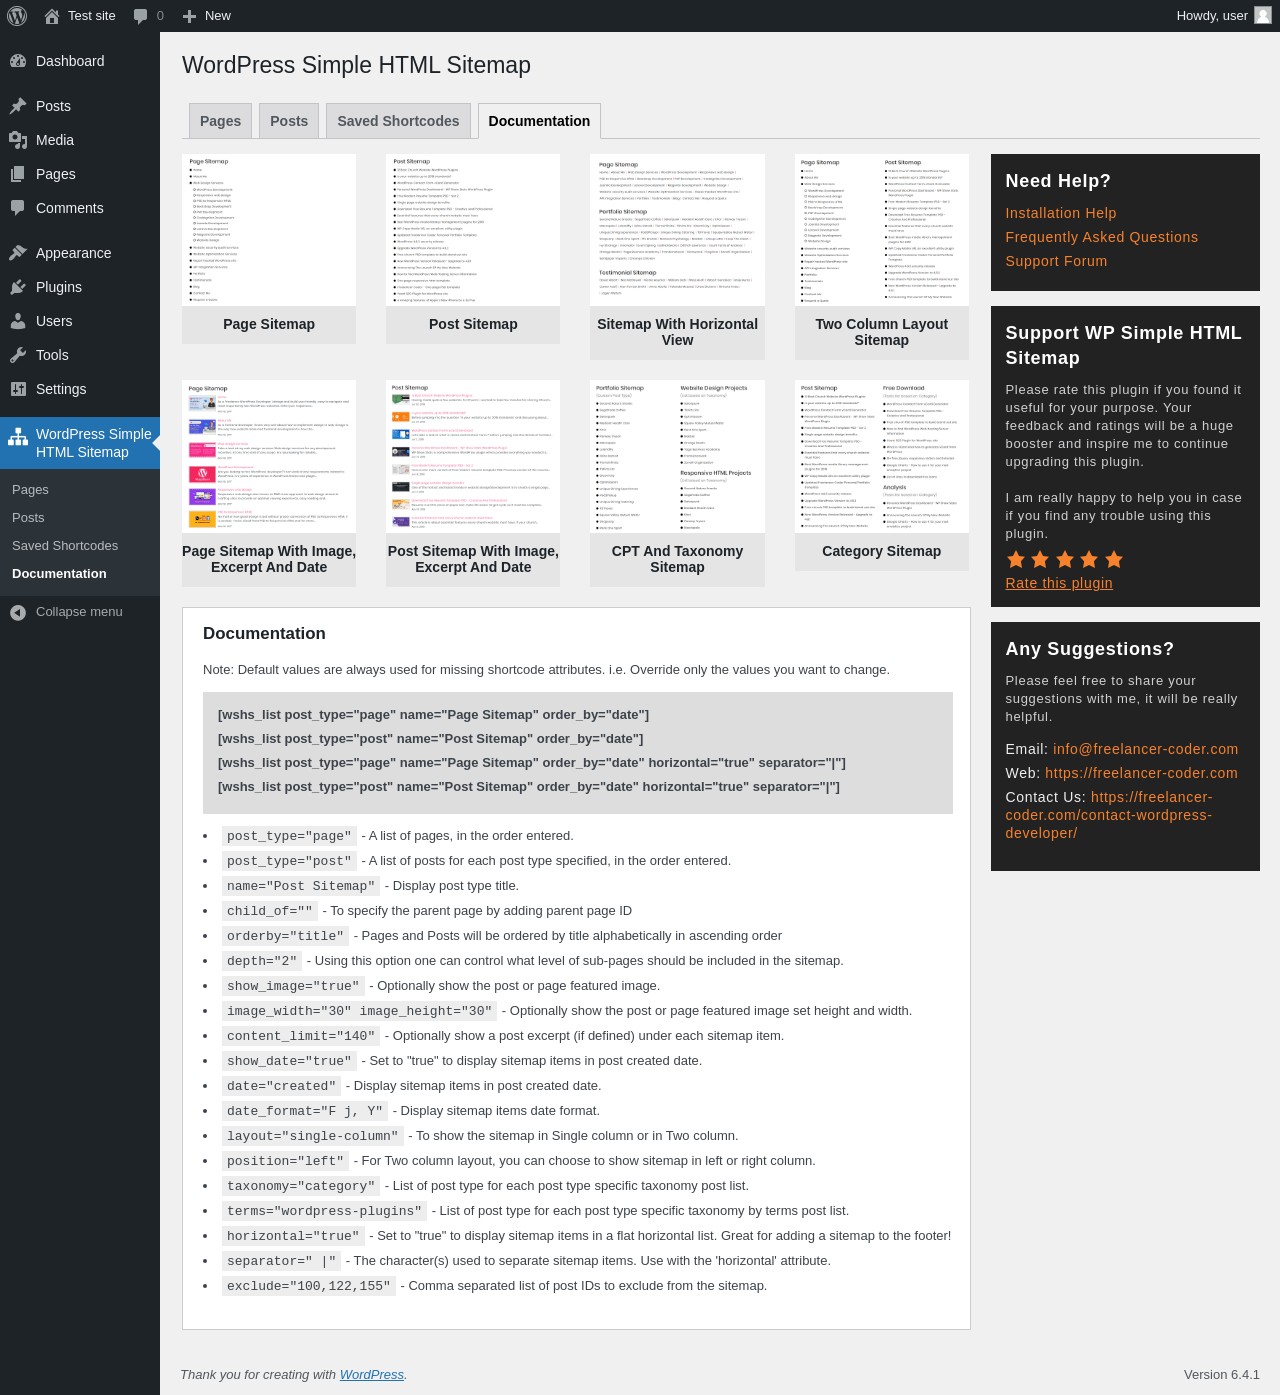Click the fifth orange rating star

click(x=1114, y=559)
